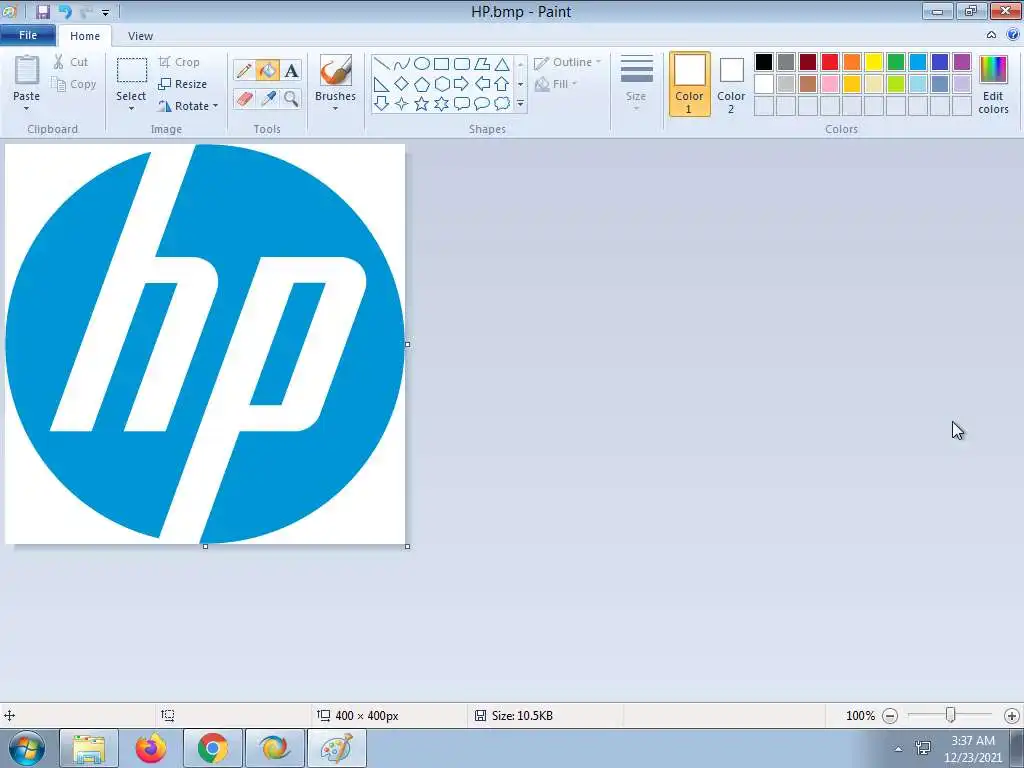Choose the Rectangle shape
The image size is (1024, 768).
pos(441,64)
